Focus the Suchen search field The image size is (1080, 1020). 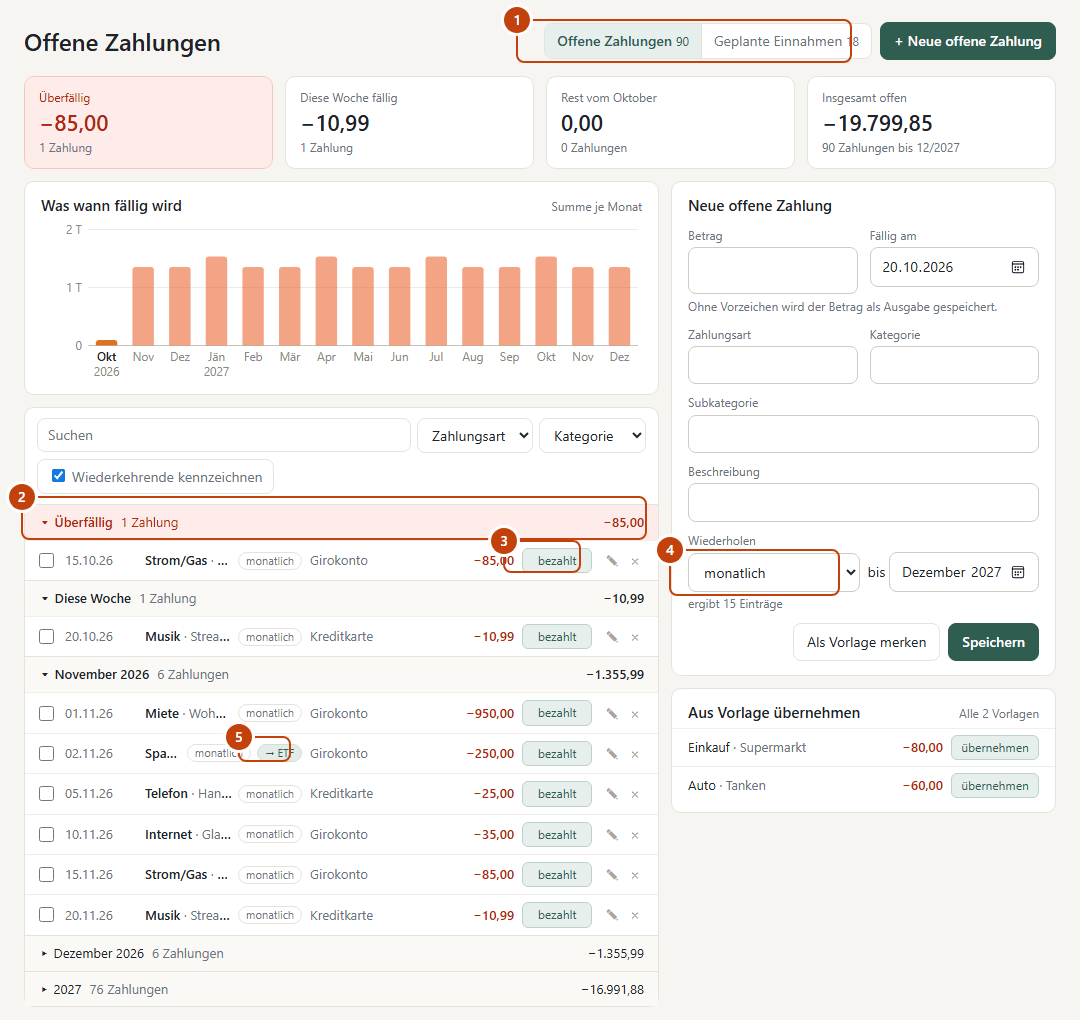pos(224,435)
